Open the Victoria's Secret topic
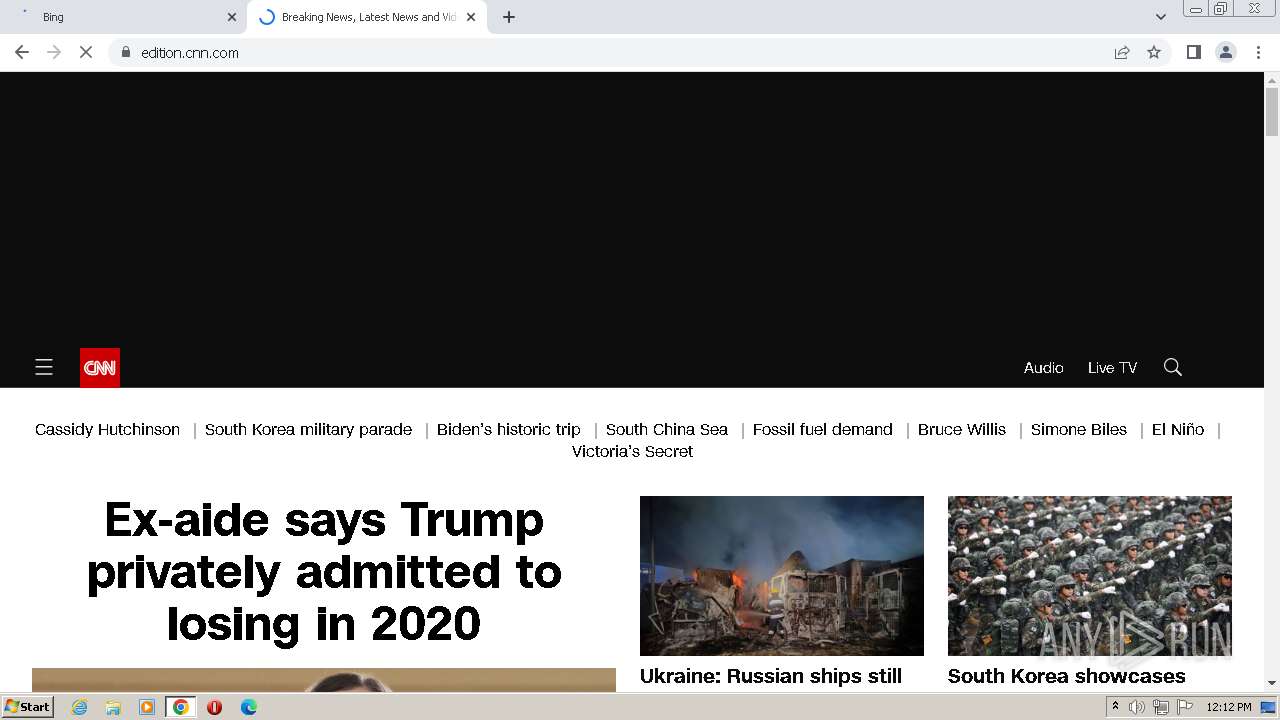This screenshot has width=1280, height=720. click(x=632, y=451)
